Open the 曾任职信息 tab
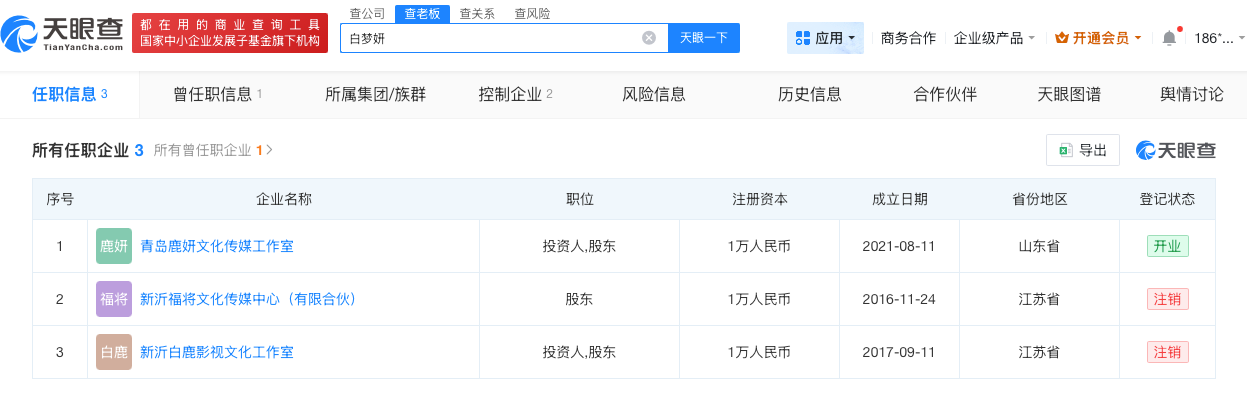Screen dimensions: 1247x408 217,94
